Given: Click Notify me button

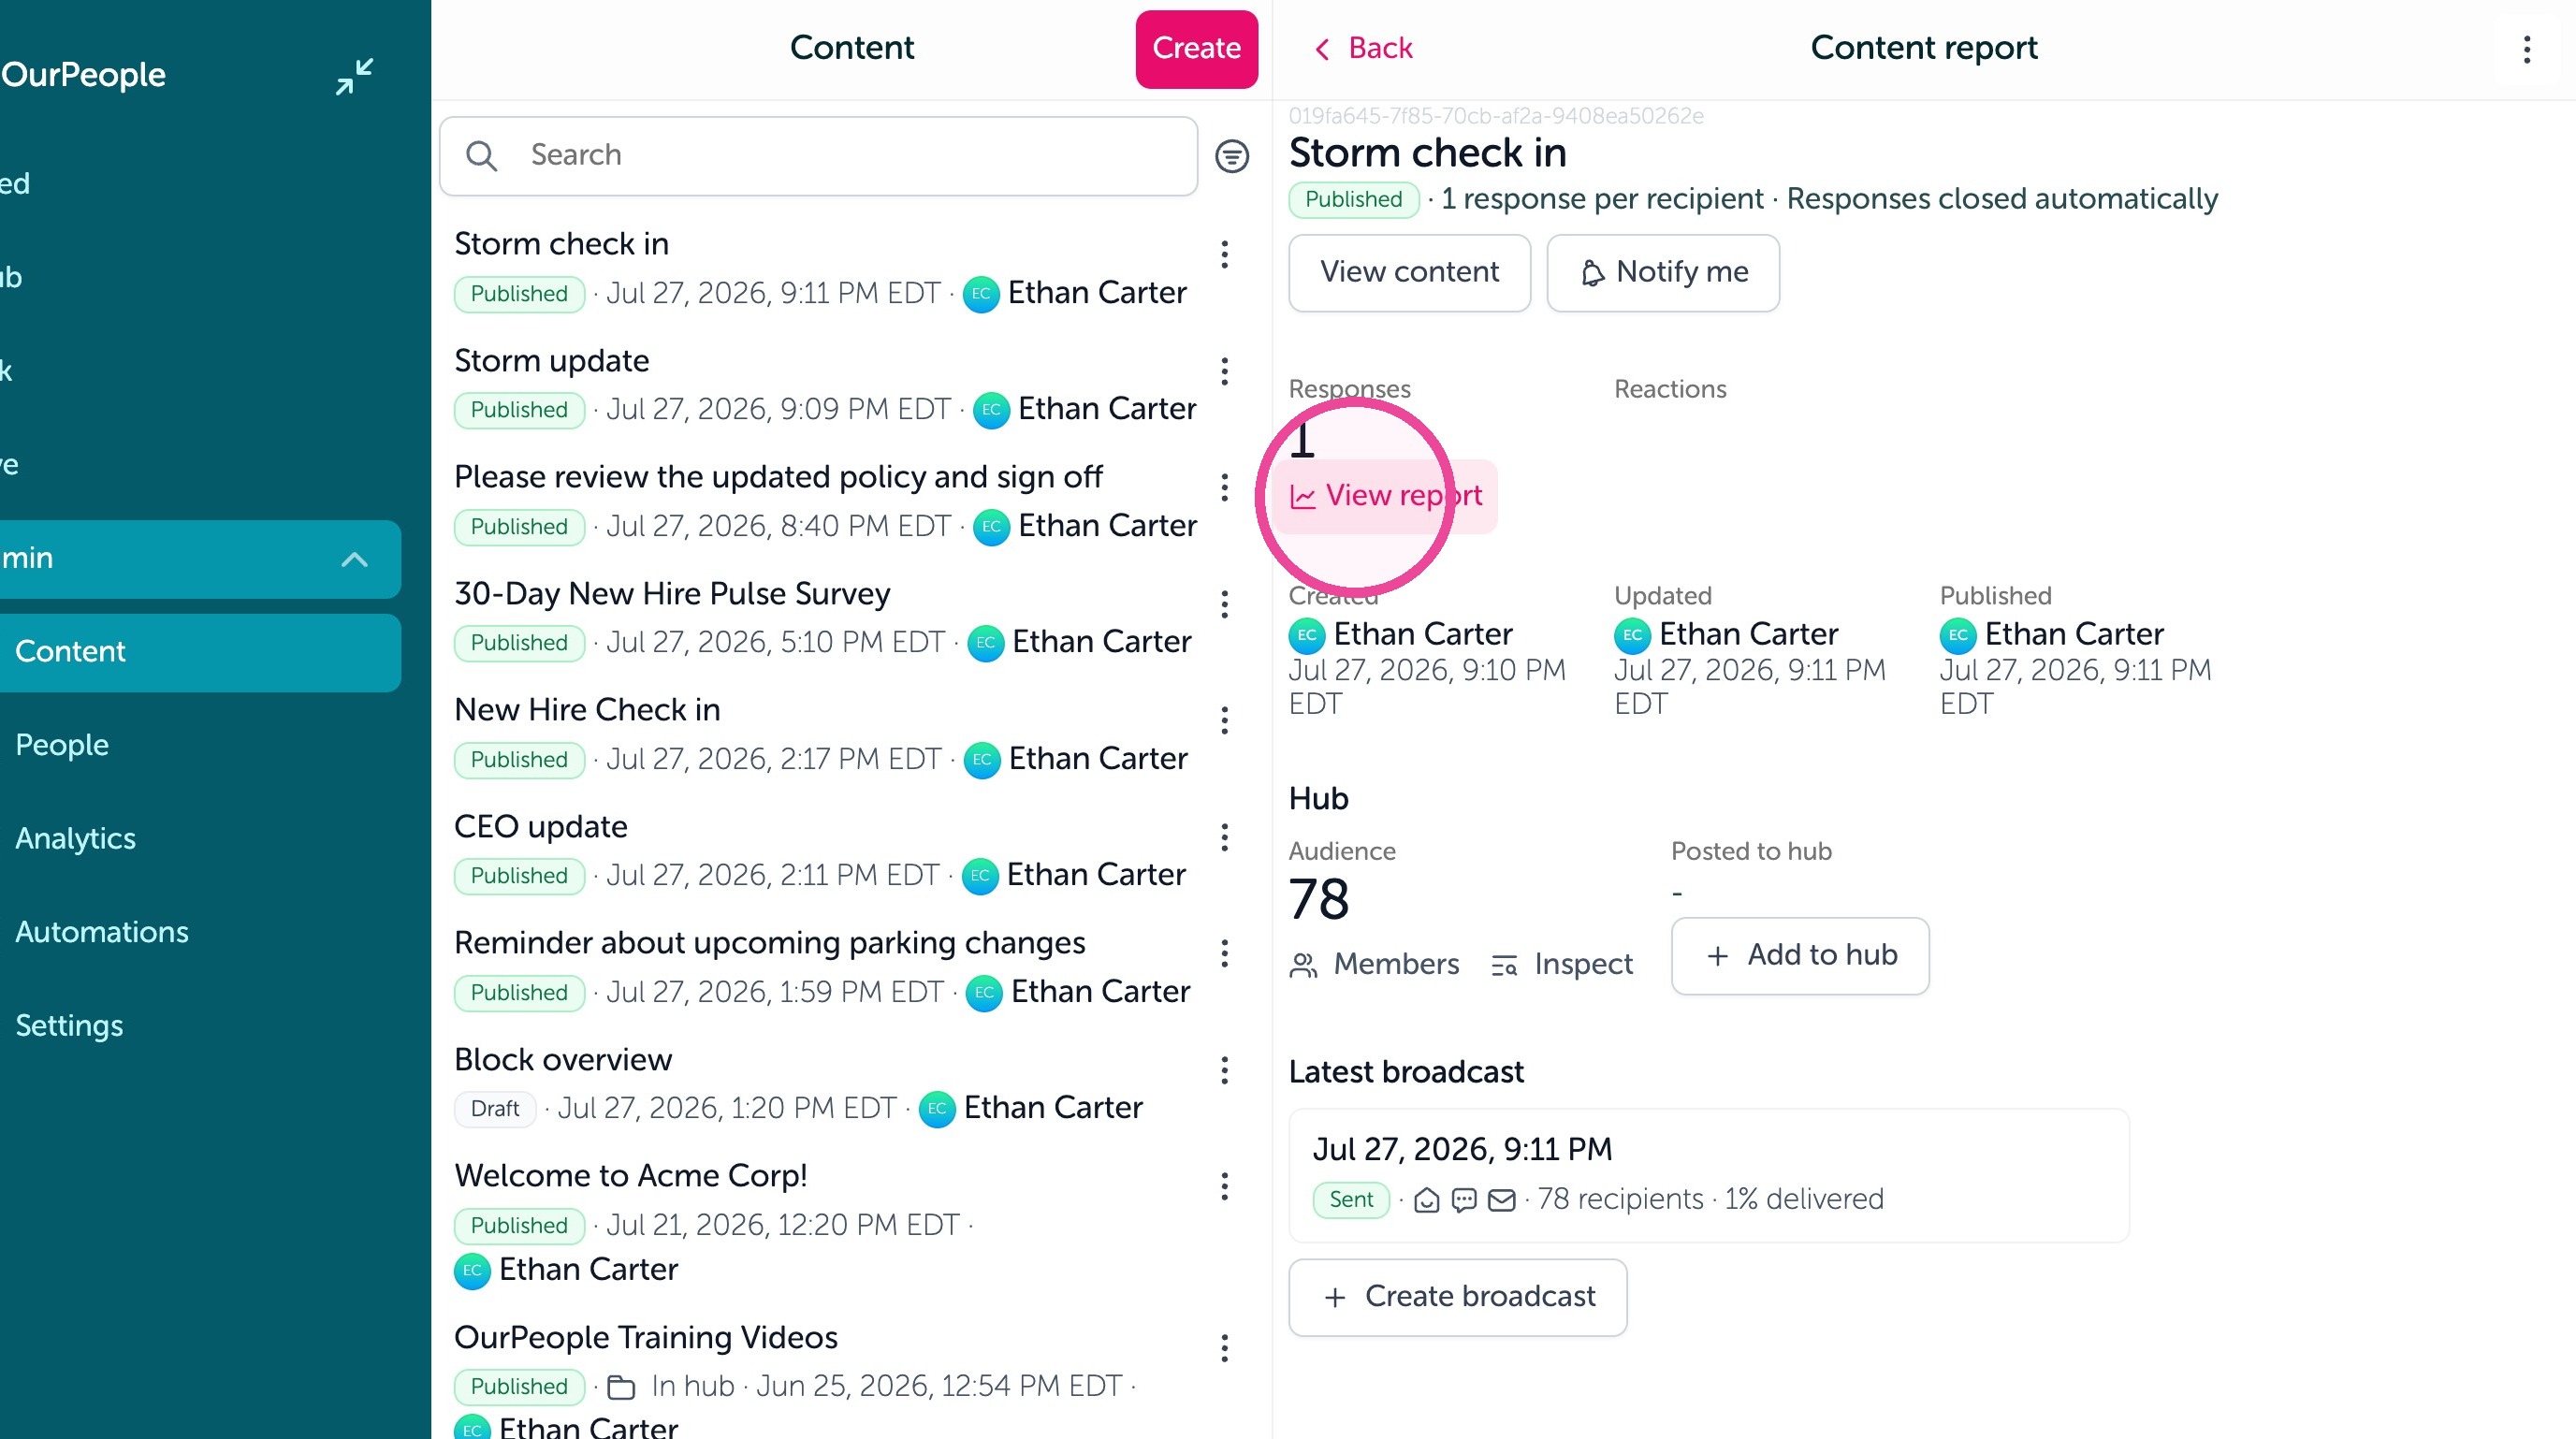Looking at the screenshot, I should point(1662,273).
